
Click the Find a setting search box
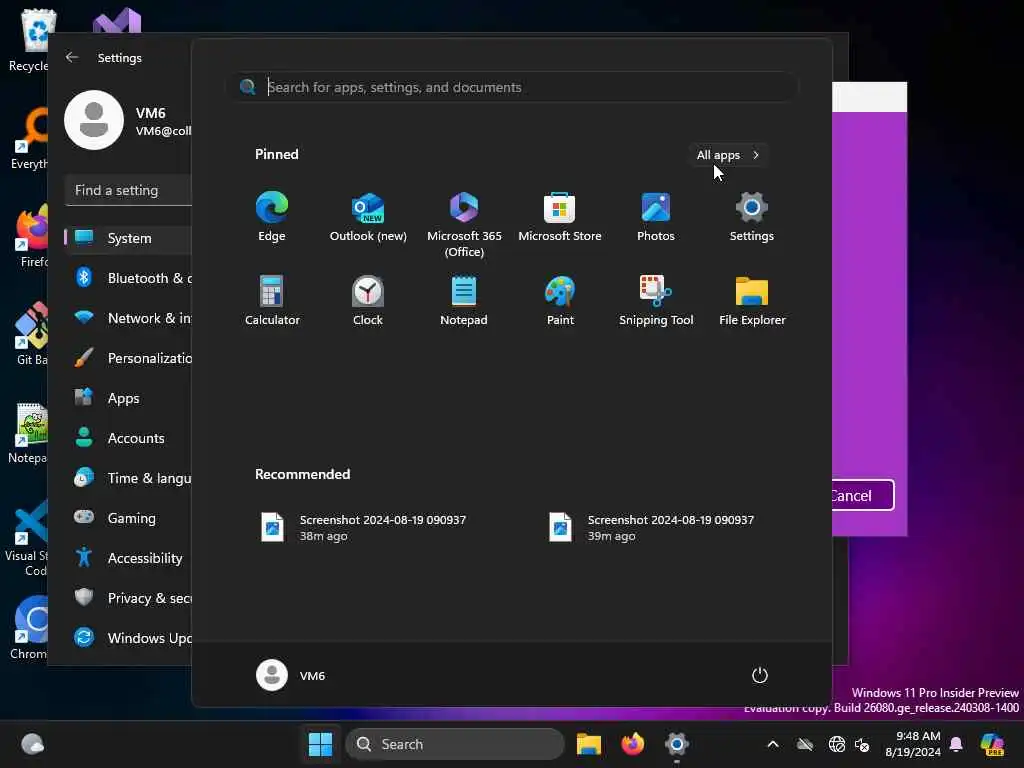(x=129, y=190)
